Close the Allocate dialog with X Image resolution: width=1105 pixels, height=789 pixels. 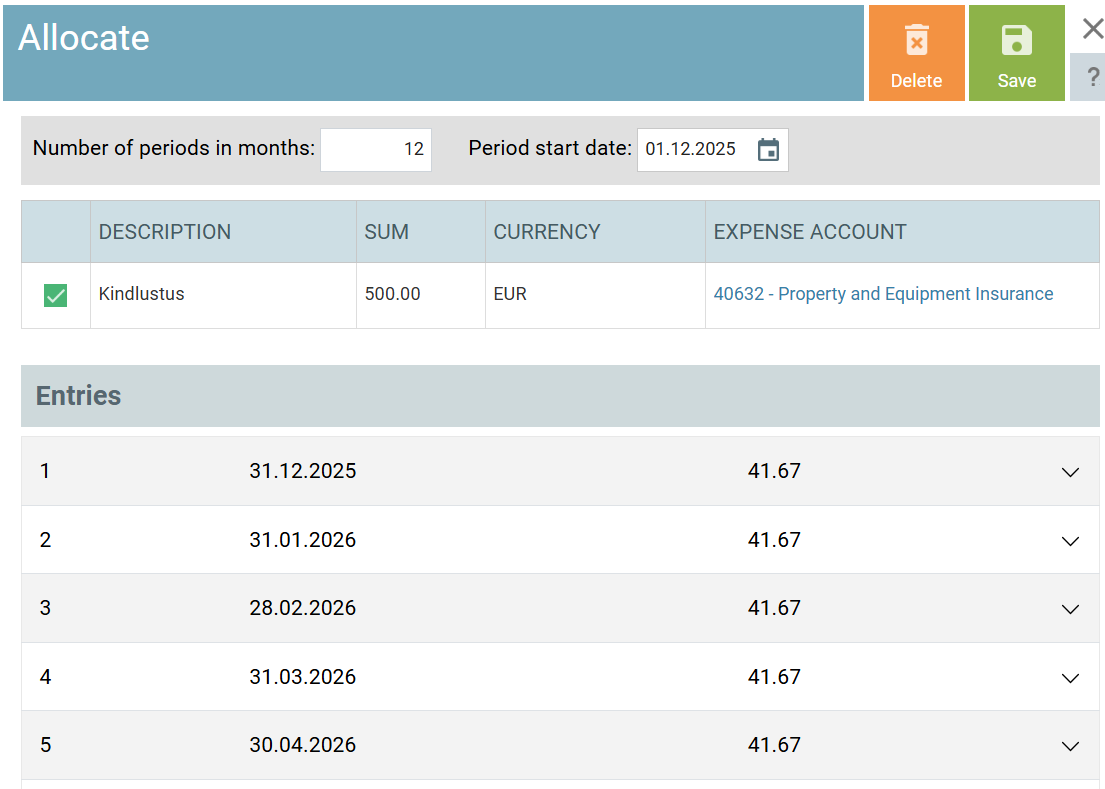[1092, 29]
